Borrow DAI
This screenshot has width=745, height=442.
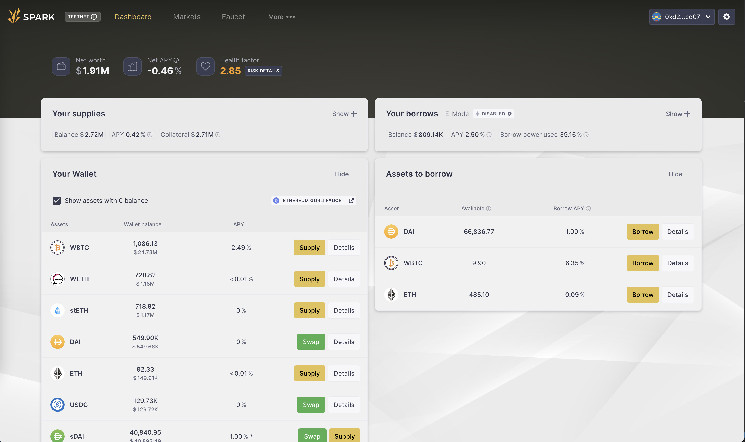click(643, 231)
